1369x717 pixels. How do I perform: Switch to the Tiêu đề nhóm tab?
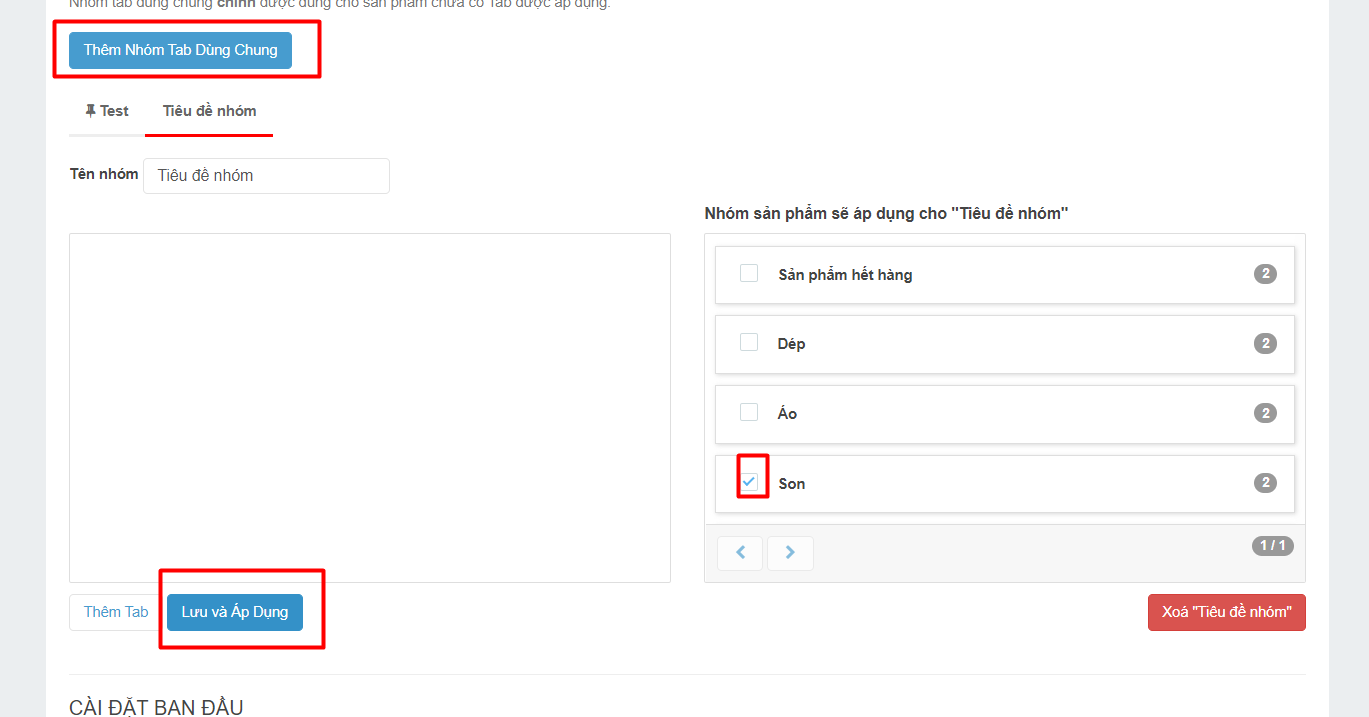tap(209, 111)
